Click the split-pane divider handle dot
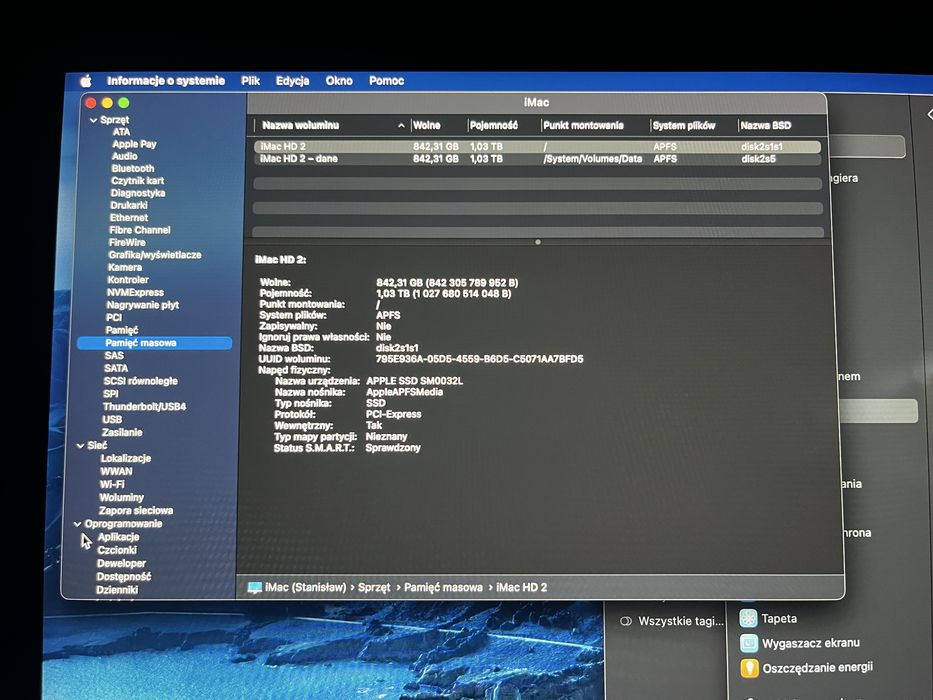This screenshot has width=933, height=700. click(x=538, y=242)
